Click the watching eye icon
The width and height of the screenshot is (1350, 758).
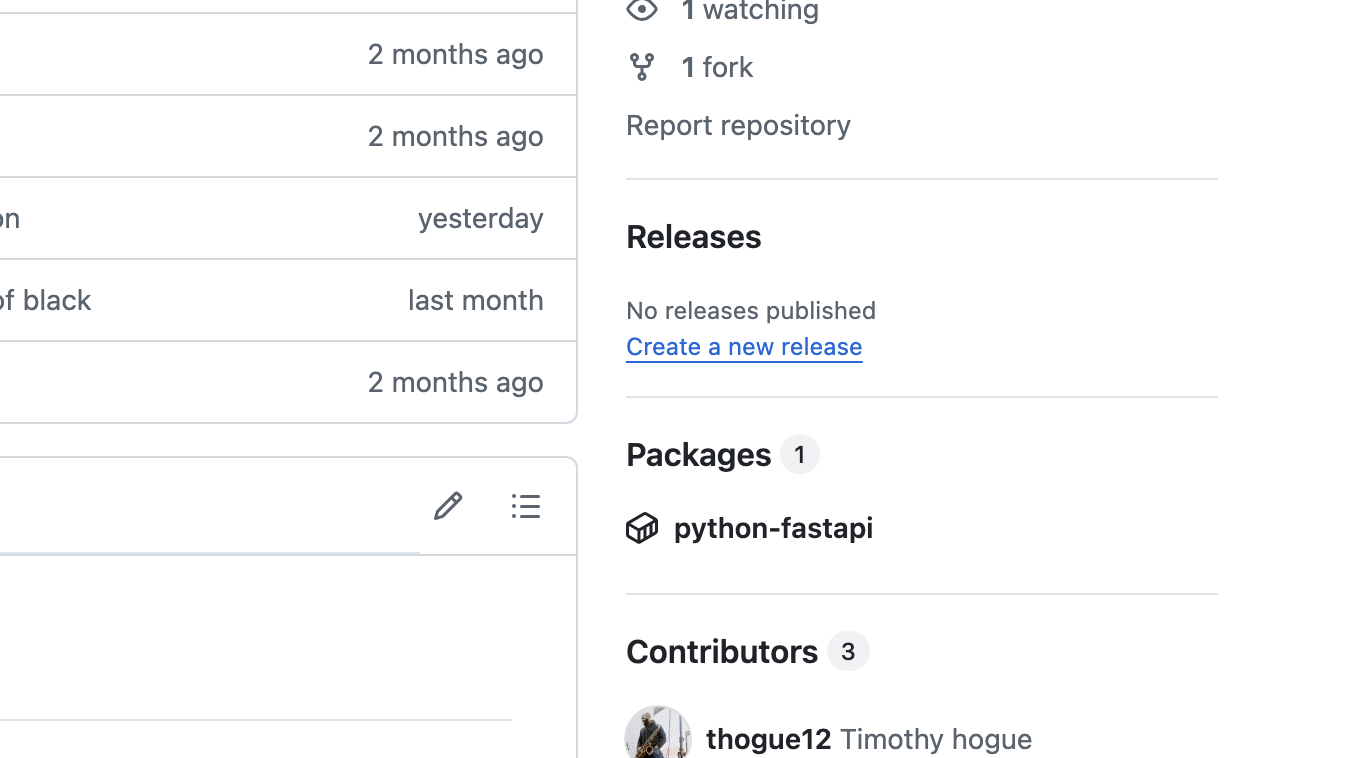[x=642, y=11]
